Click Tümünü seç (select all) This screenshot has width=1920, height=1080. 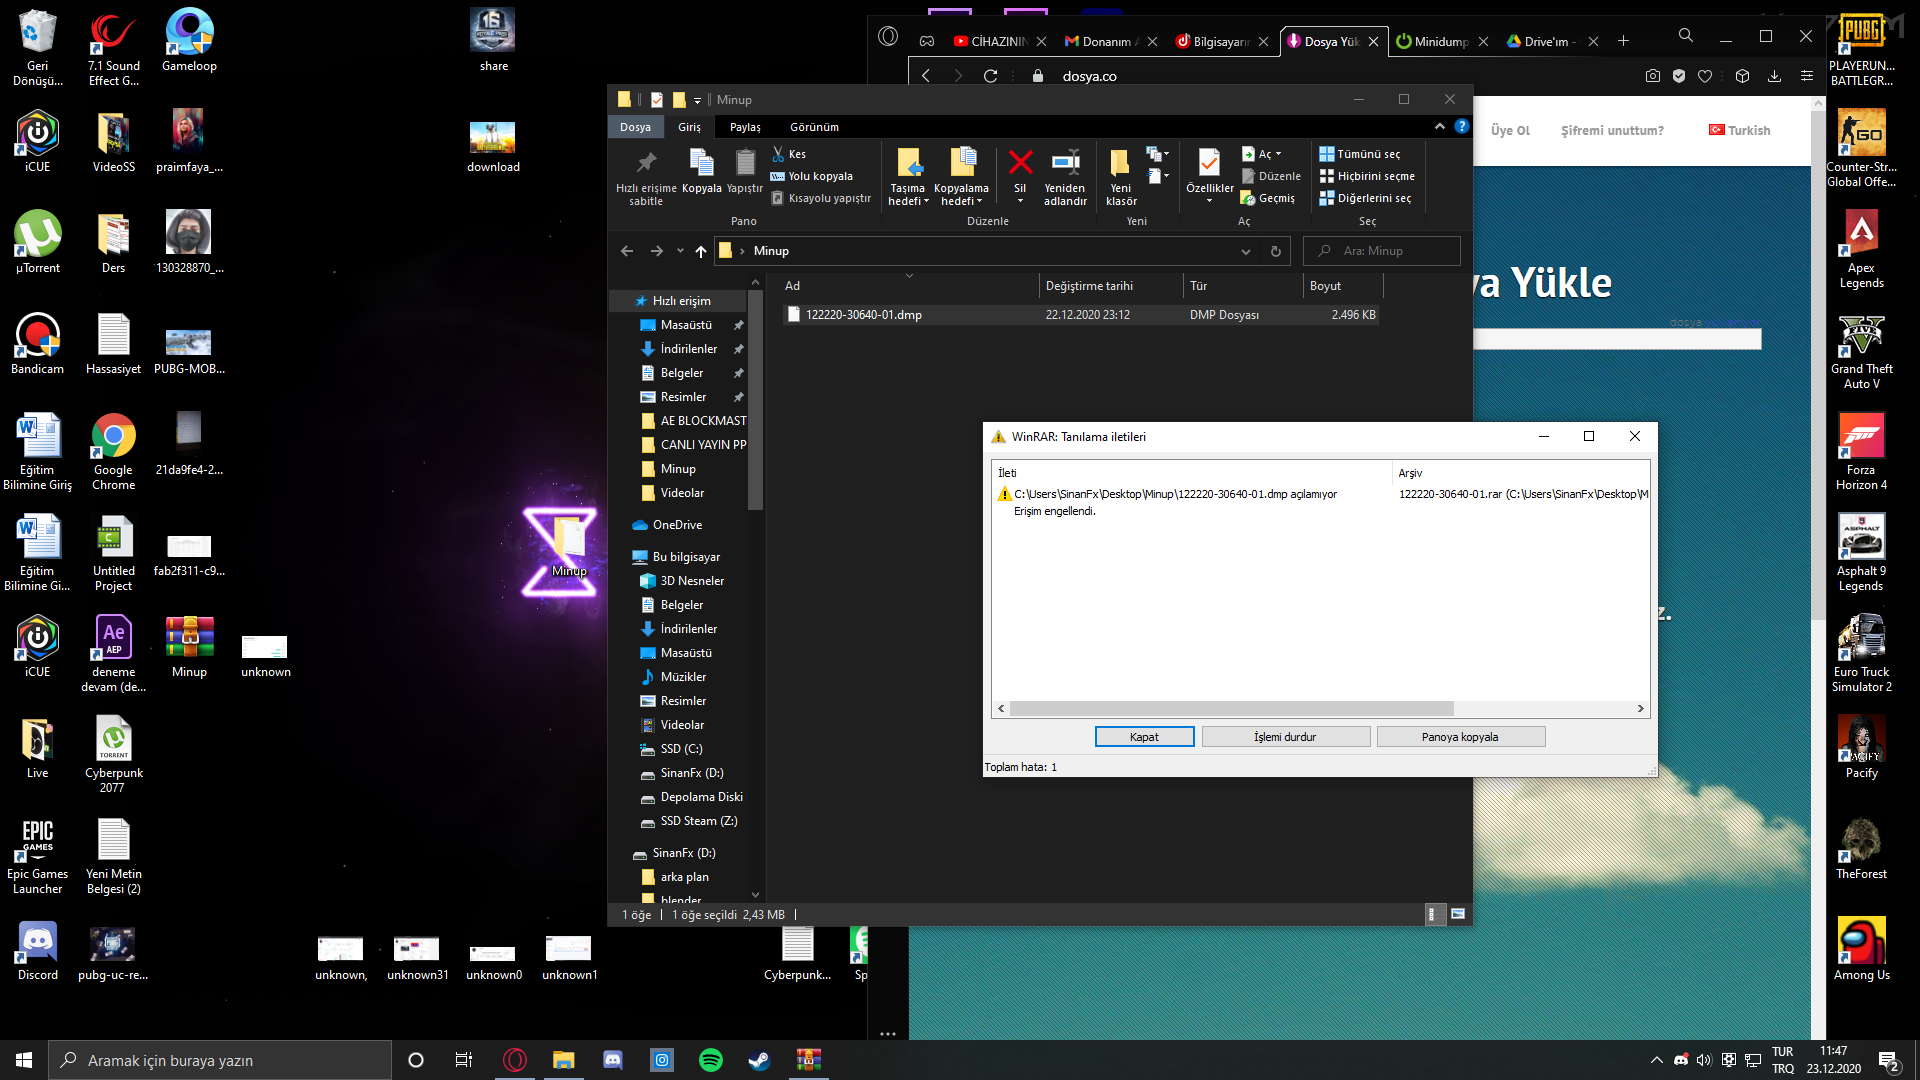pyautogui.click(x=1360, y=154)
